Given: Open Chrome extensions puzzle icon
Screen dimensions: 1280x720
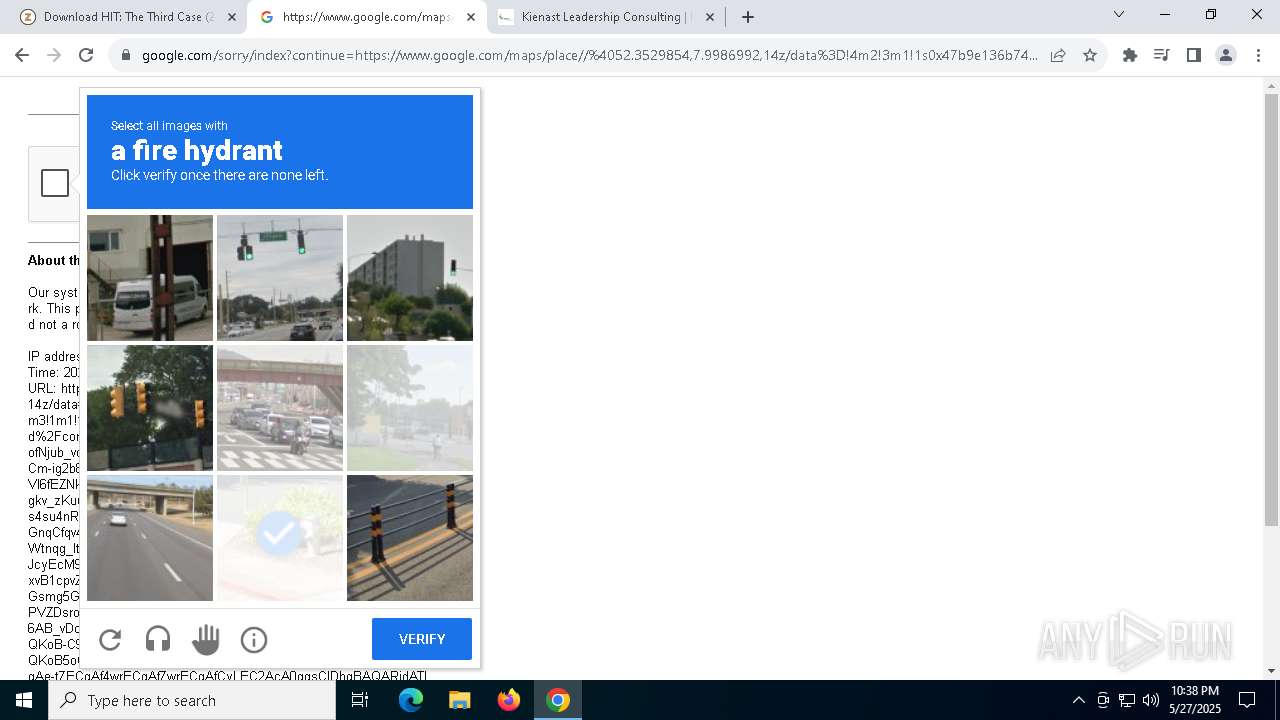Looking at the screenshot, I should [x=1130, y=55].
